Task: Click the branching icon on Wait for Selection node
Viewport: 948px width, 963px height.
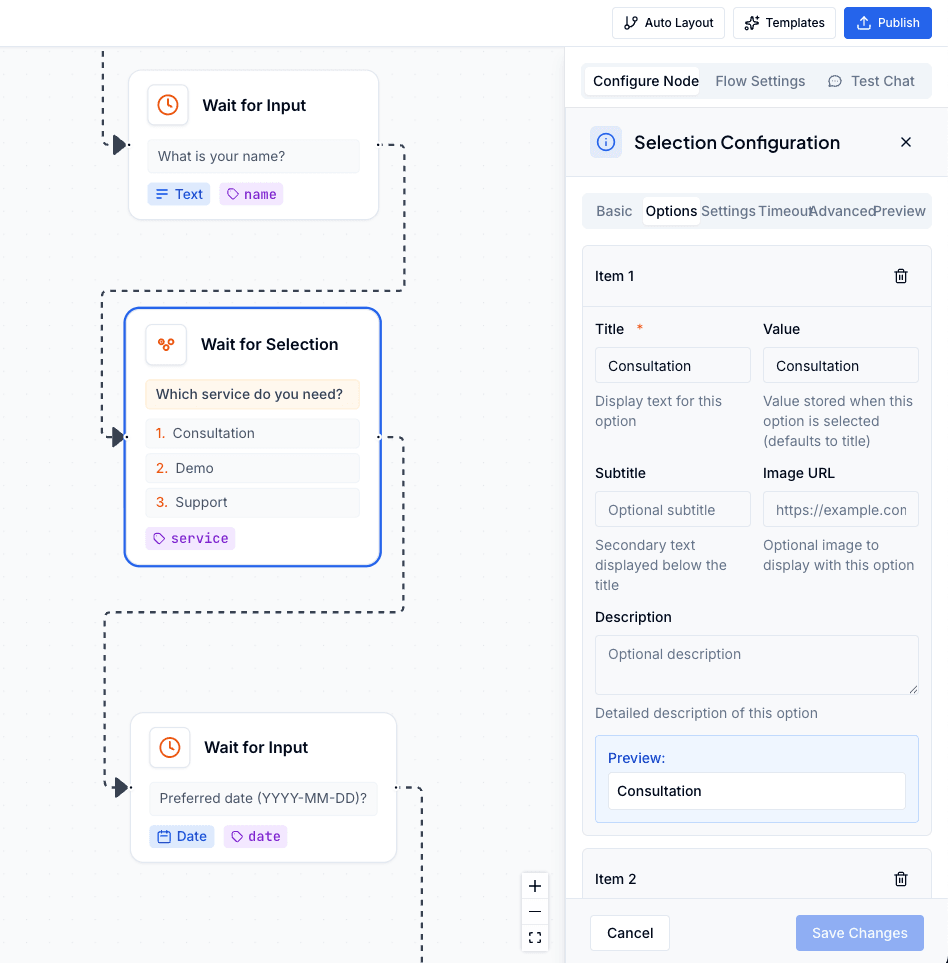Action: [165, 344]
